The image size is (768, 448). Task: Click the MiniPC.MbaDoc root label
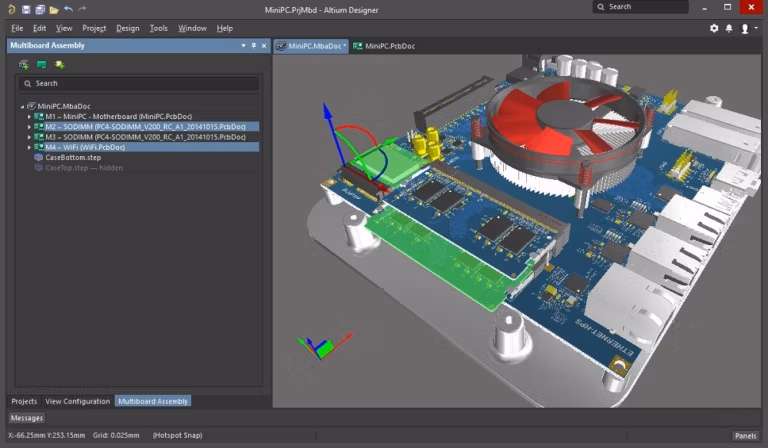click(64, 106)
